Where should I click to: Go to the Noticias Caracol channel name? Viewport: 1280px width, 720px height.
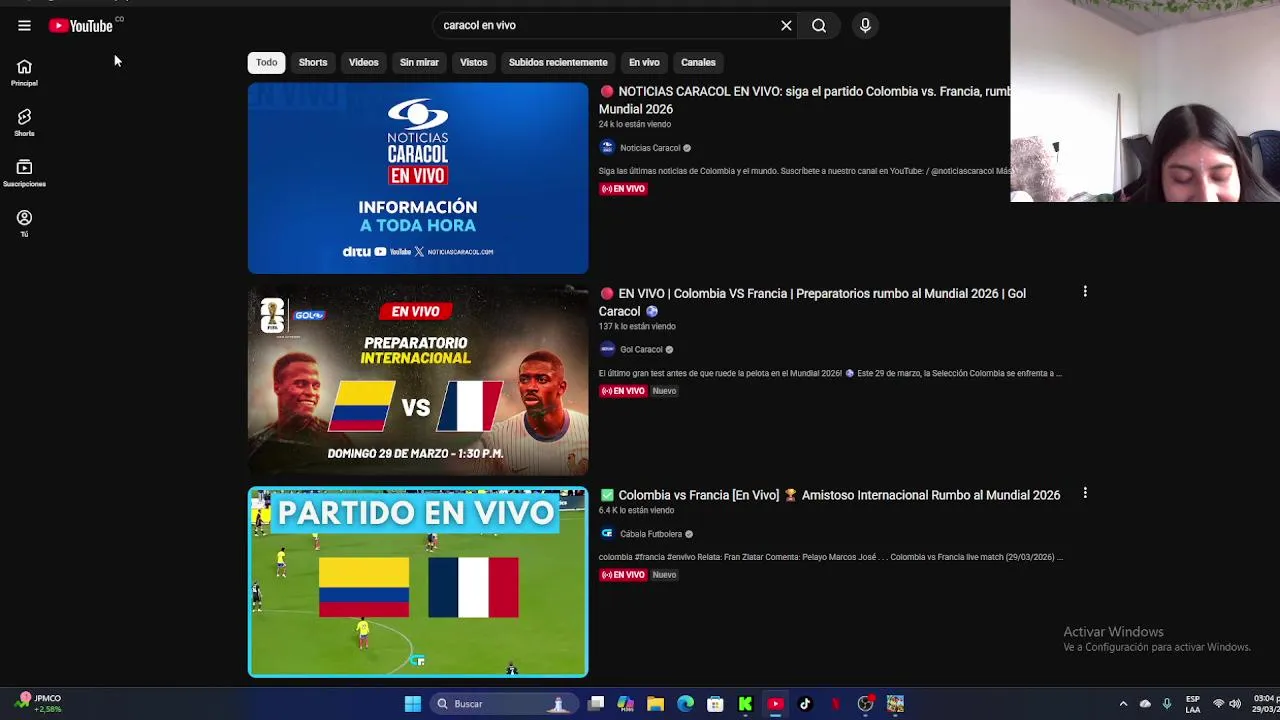pyautogui.click(x=650, y=148)
